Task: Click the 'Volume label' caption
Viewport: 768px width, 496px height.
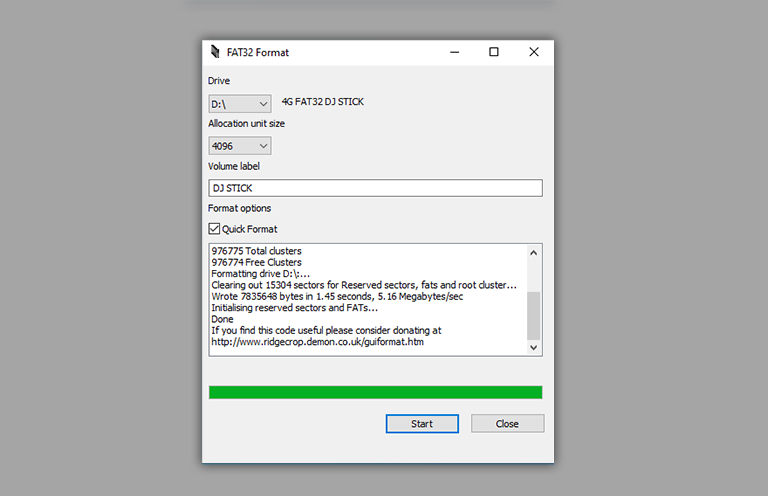Action: (234, 166)
